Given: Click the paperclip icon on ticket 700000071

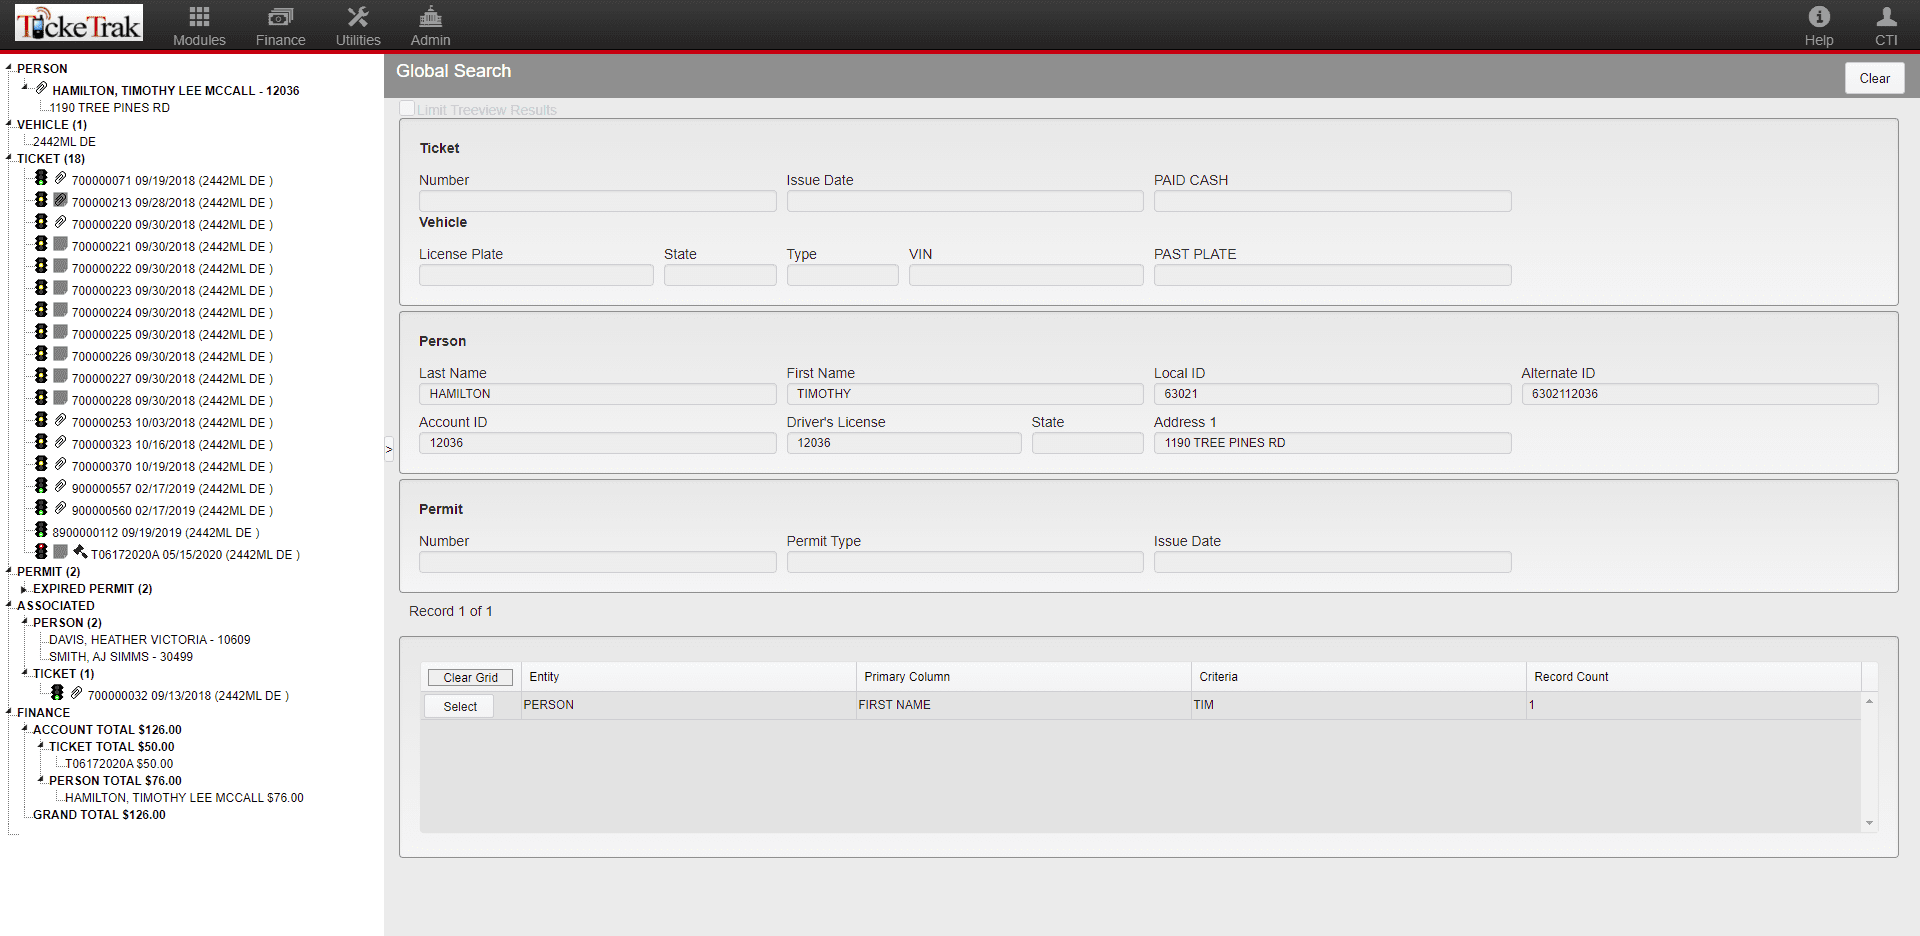Looking at the screenshot, I should click(x=60, y=177).
